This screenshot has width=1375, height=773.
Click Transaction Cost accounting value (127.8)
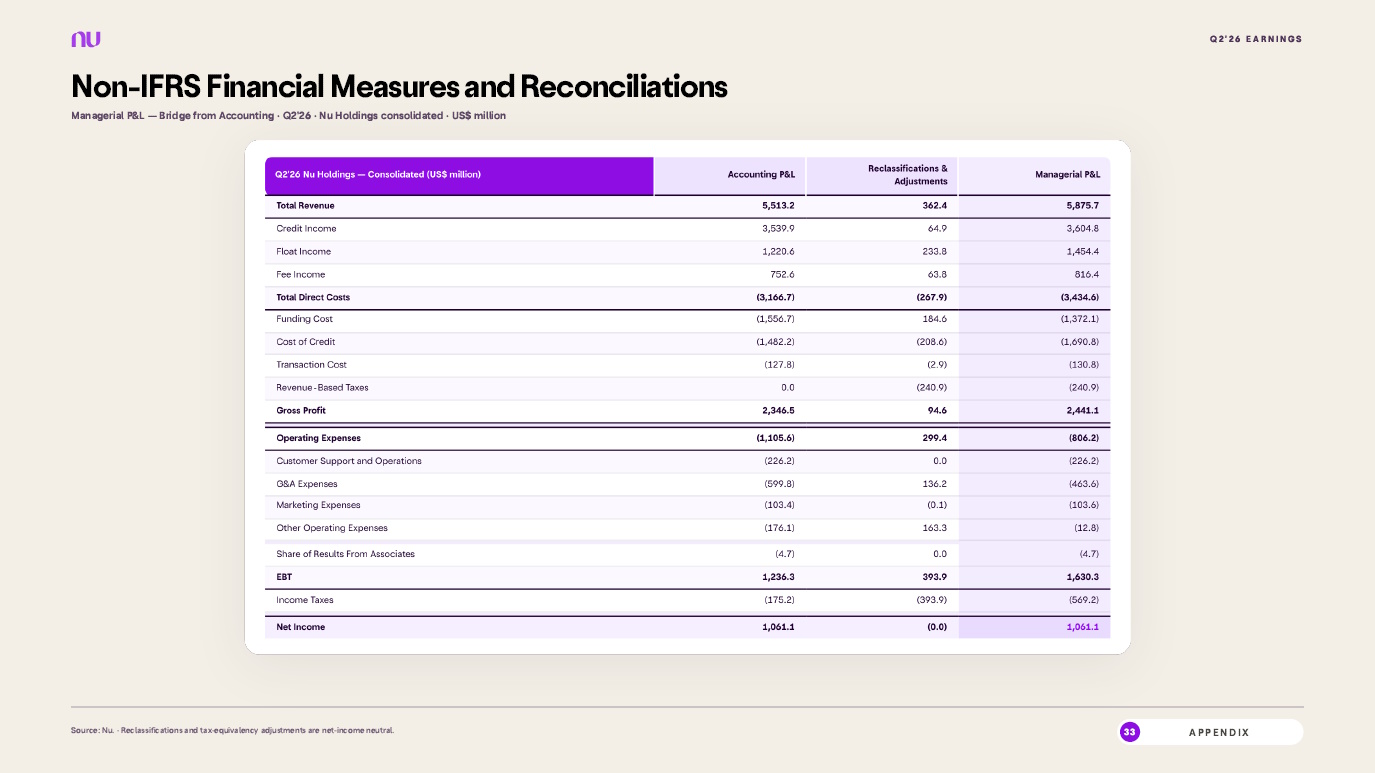[x=779, y=365]
